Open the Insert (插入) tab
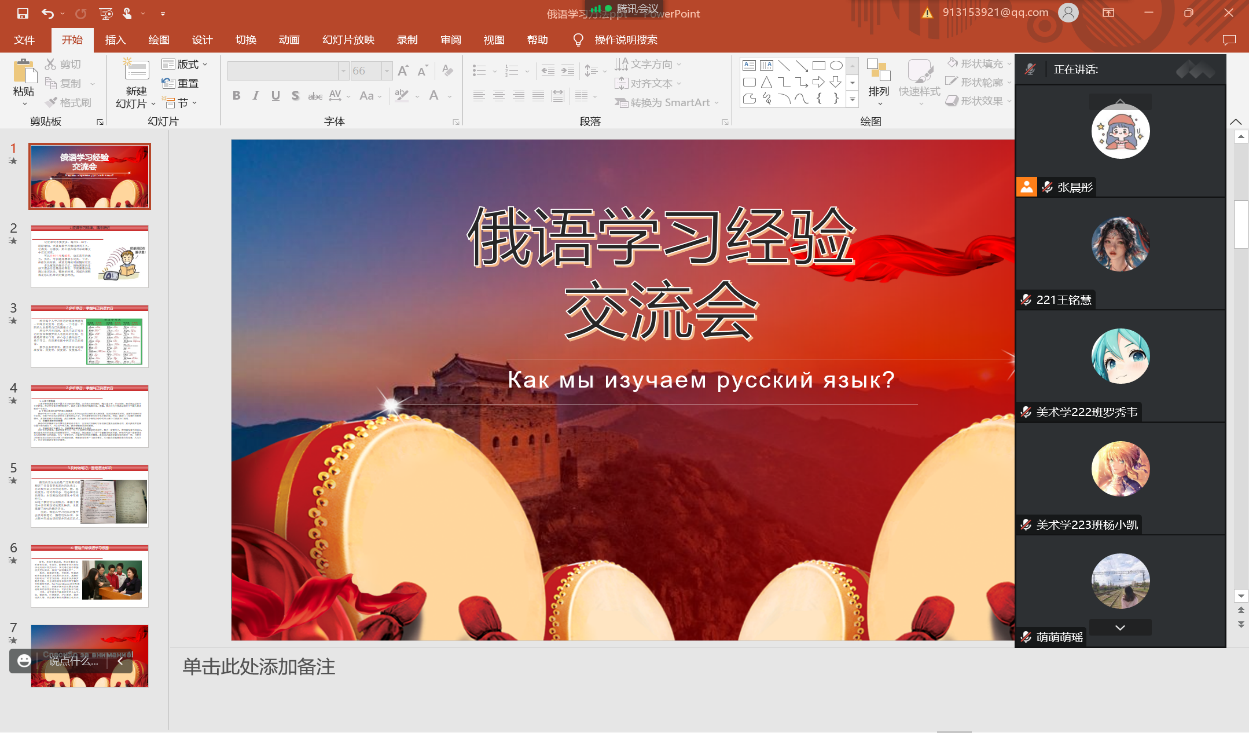 pos(115,40)
